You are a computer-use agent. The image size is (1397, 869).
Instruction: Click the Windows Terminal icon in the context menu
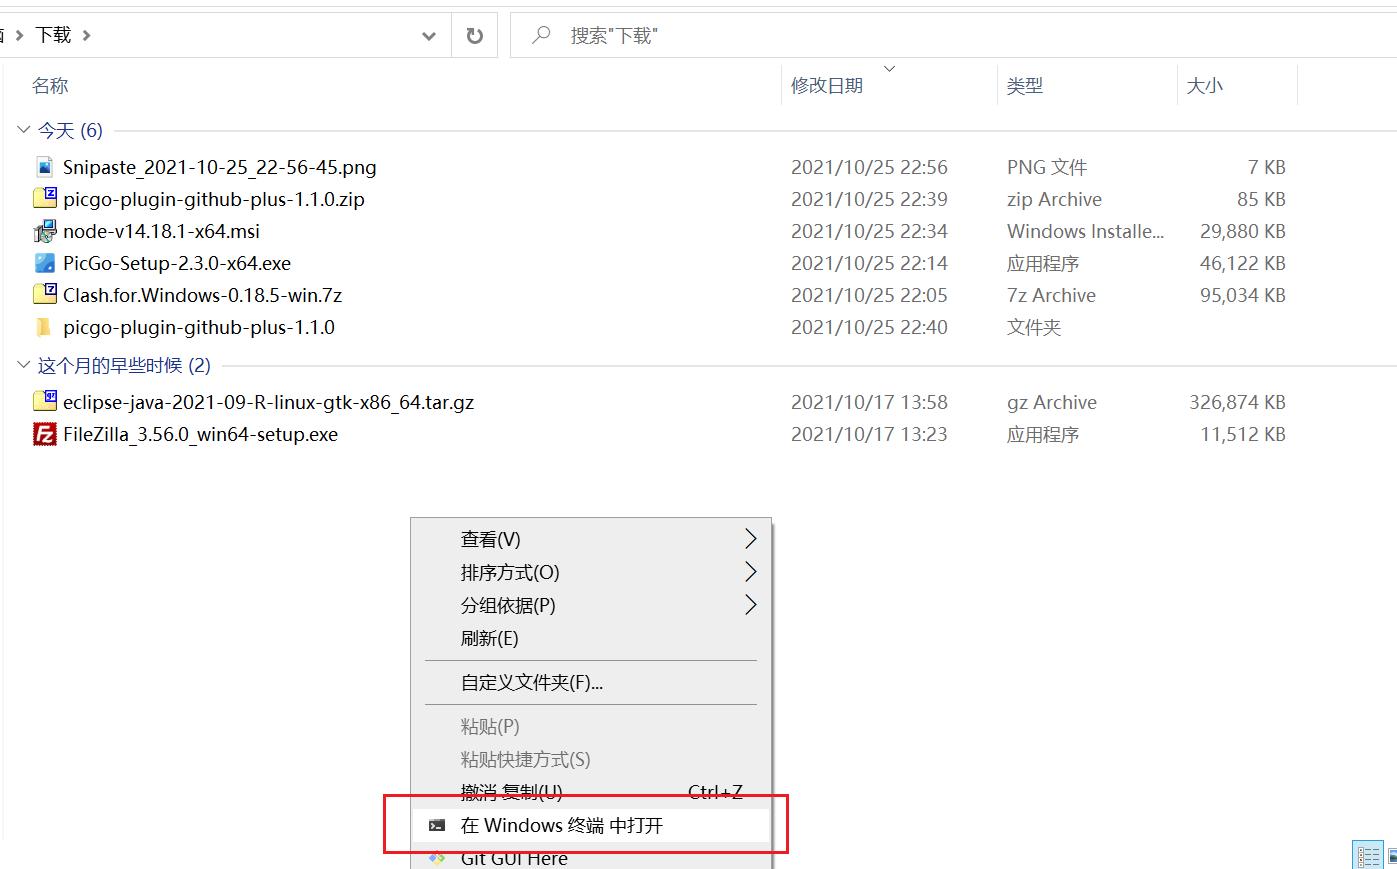tap(437, 825)
